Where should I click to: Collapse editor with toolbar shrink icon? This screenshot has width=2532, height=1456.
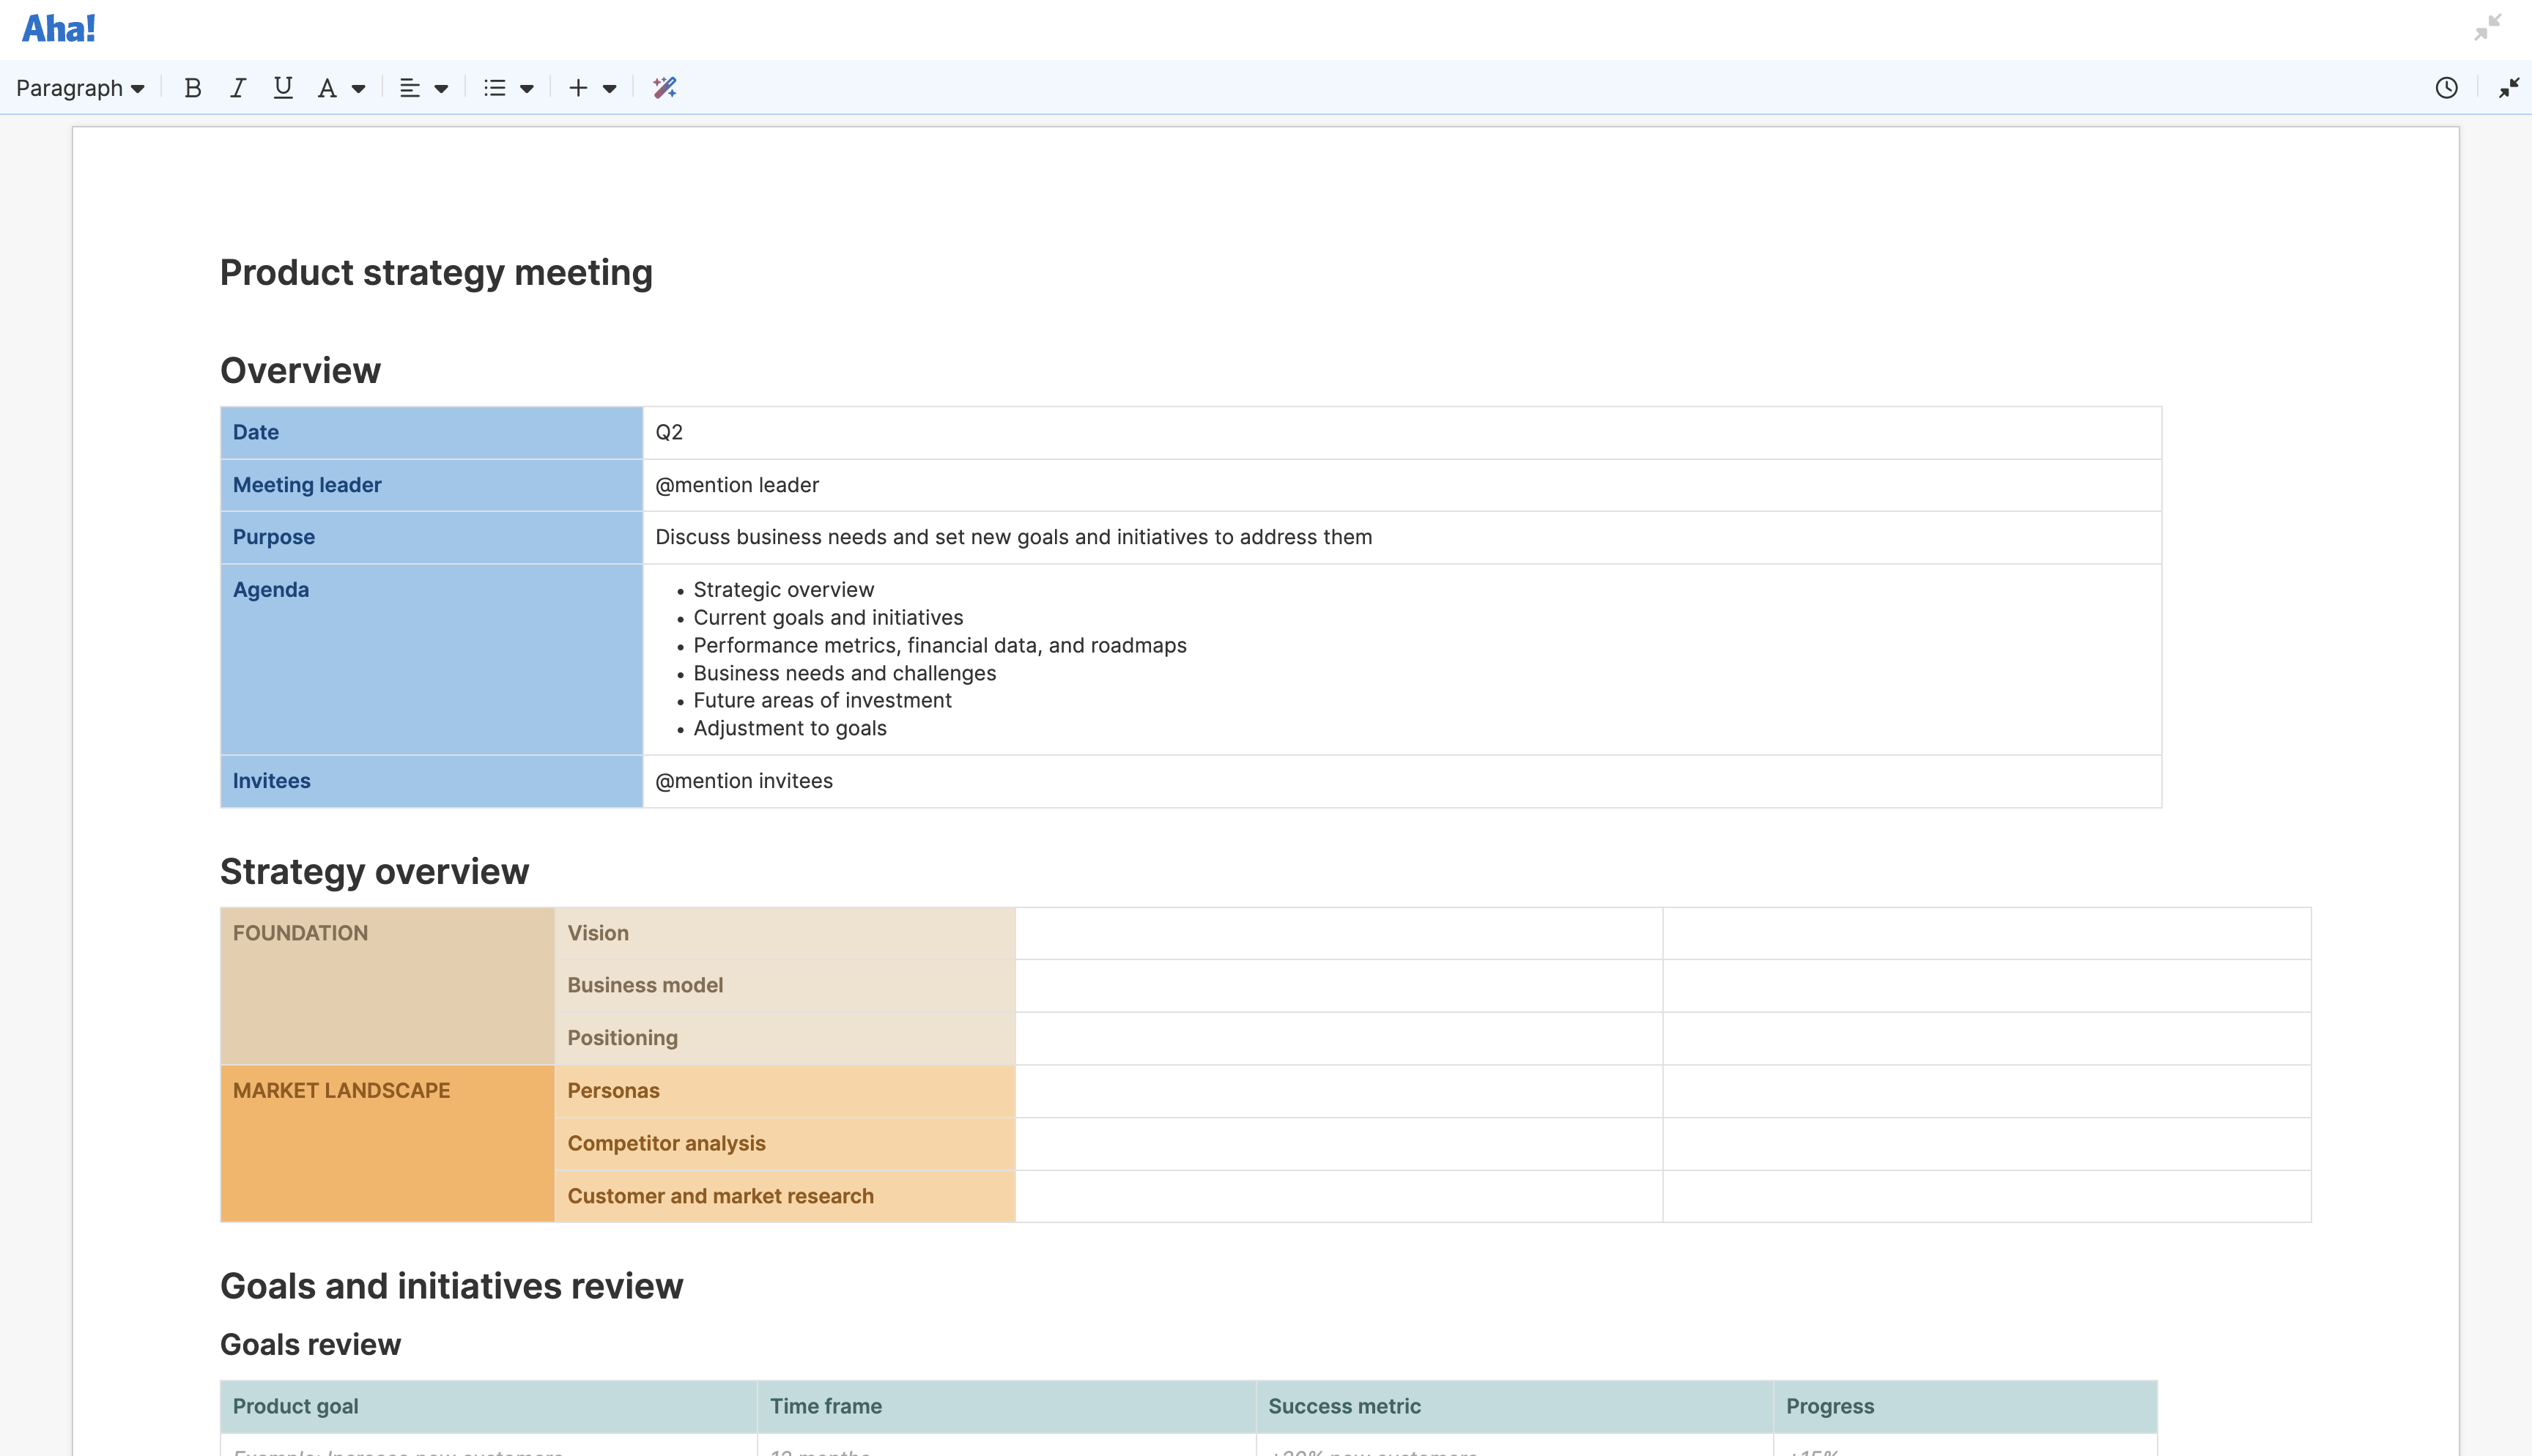2509,88
